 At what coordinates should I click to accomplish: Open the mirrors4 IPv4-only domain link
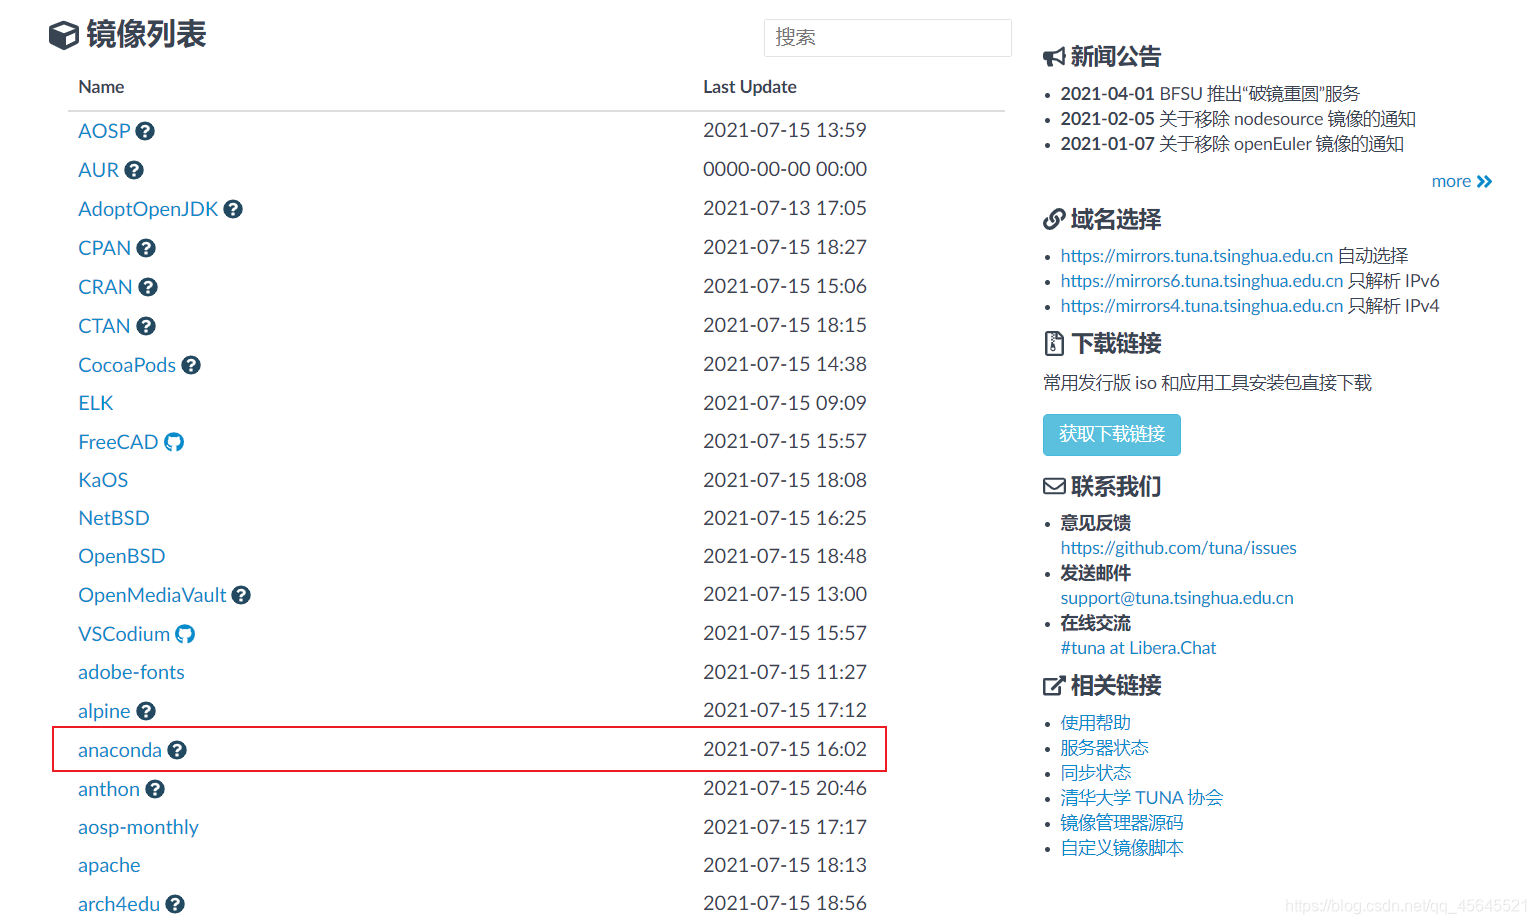point(1202,306)
